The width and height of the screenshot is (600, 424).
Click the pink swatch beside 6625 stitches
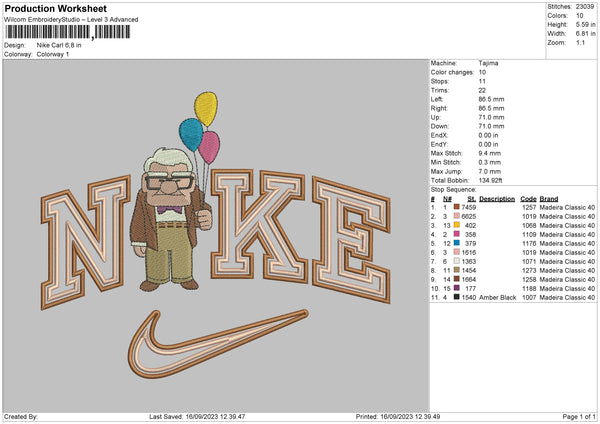[x=456, y=216]
